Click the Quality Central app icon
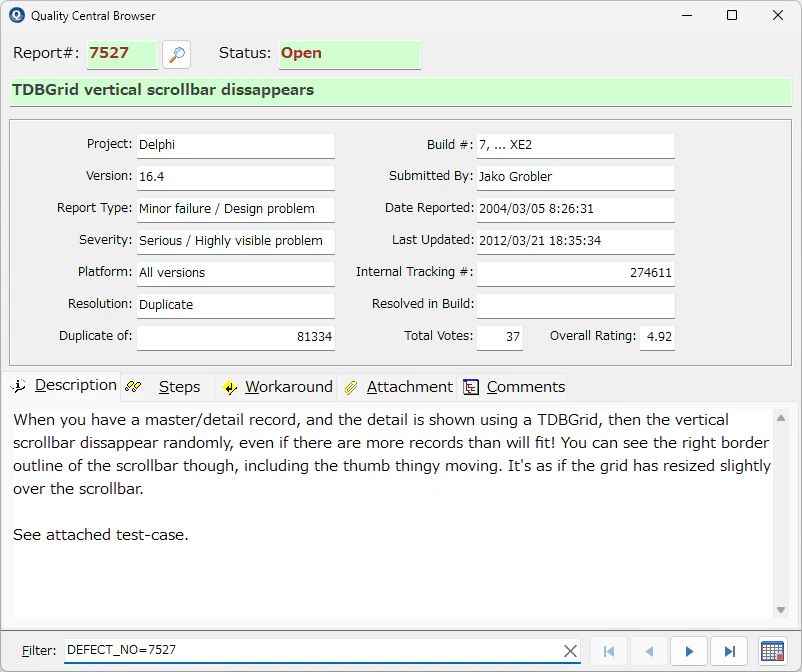 pyautogui.click(x=16, y=15)
